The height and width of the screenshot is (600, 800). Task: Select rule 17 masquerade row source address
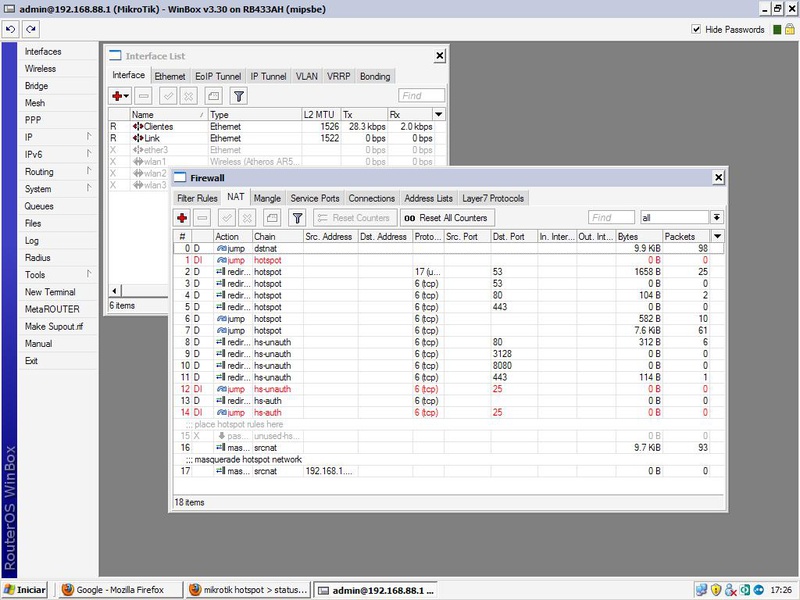click(x=330, y=471)
